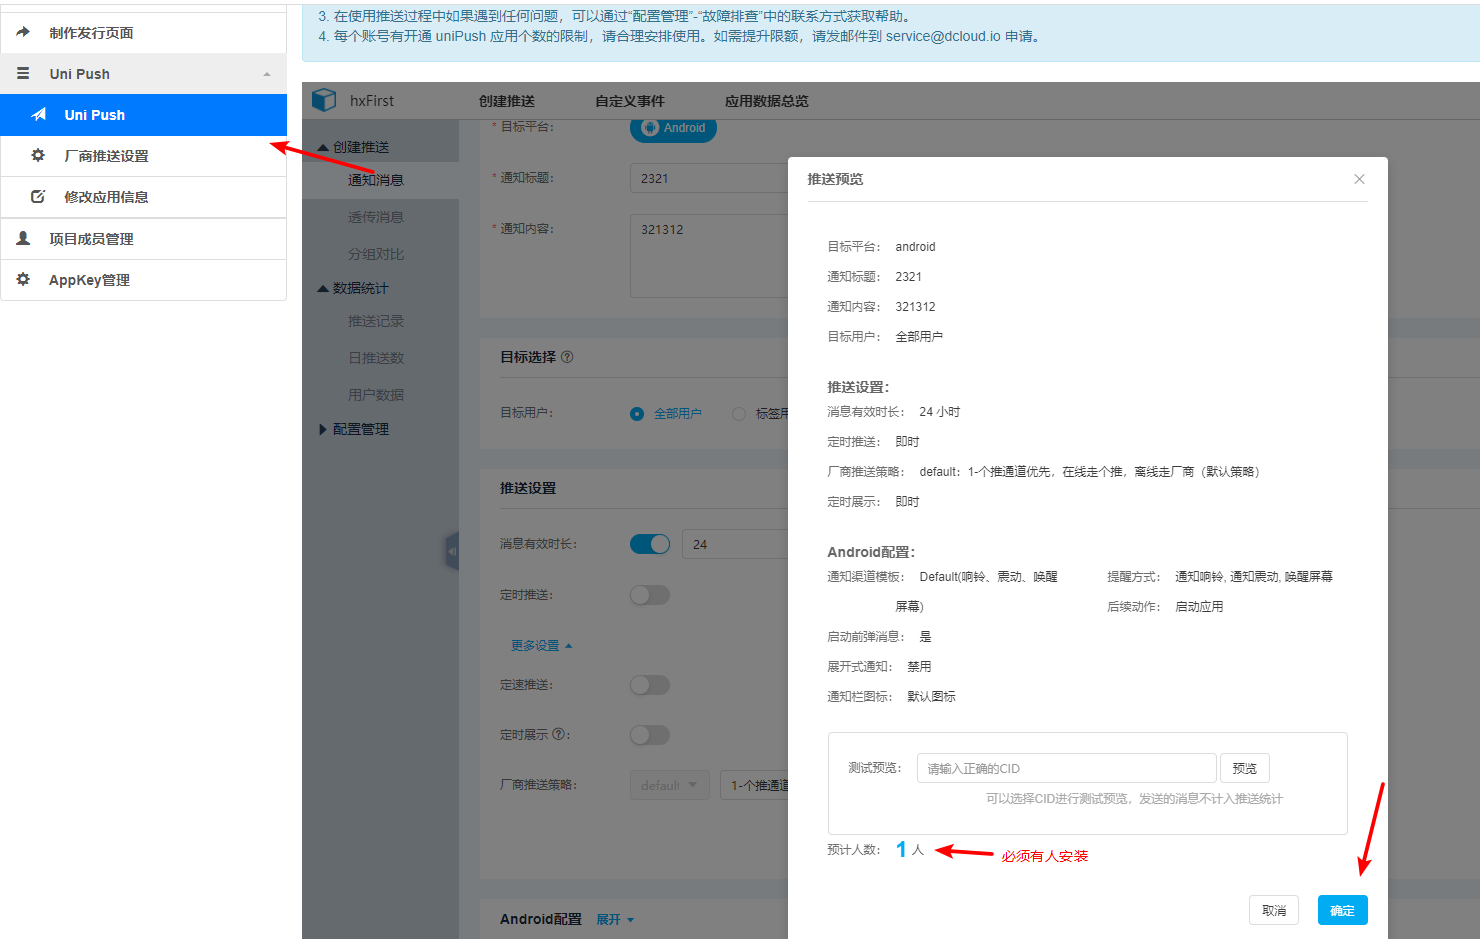Collapse the 创建推送 tree section
1480x939 pixels.
click(323, 147)
